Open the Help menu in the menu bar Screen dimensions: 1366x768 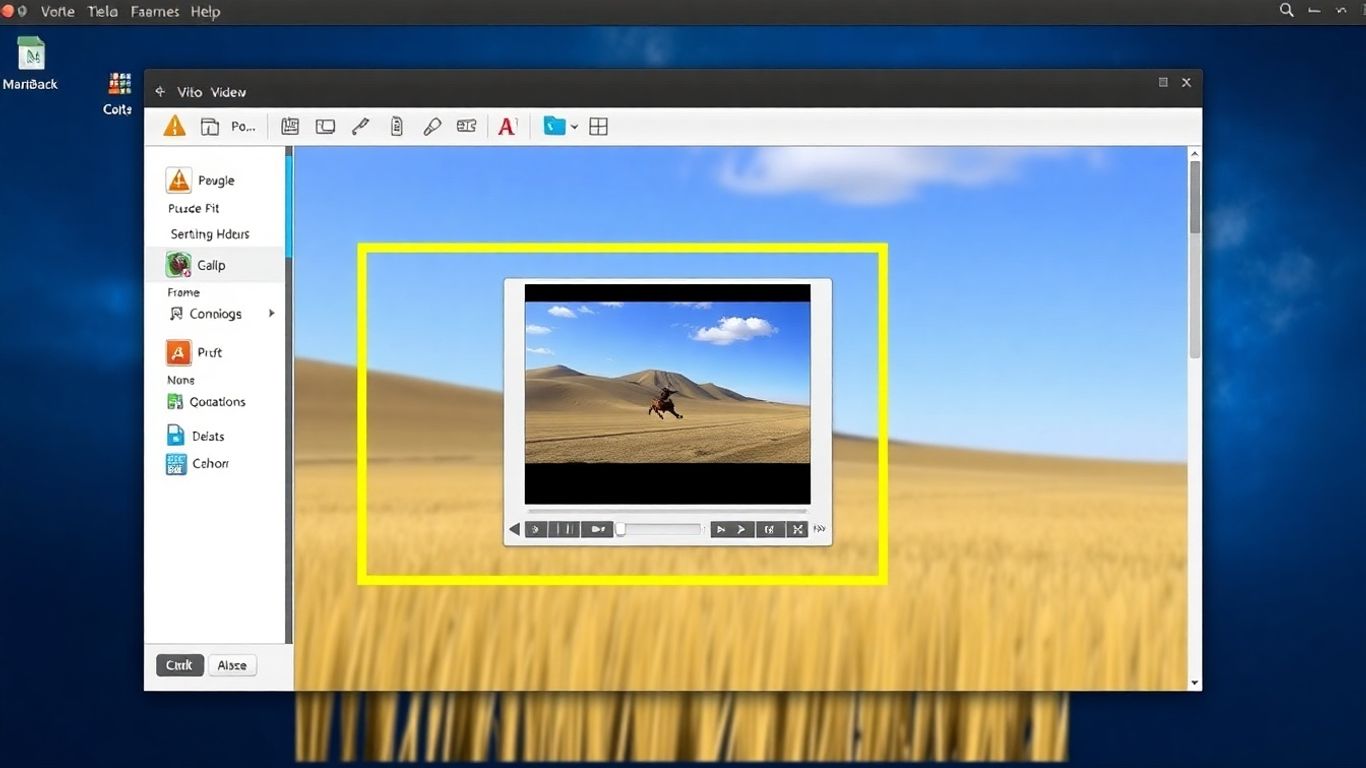205,11
